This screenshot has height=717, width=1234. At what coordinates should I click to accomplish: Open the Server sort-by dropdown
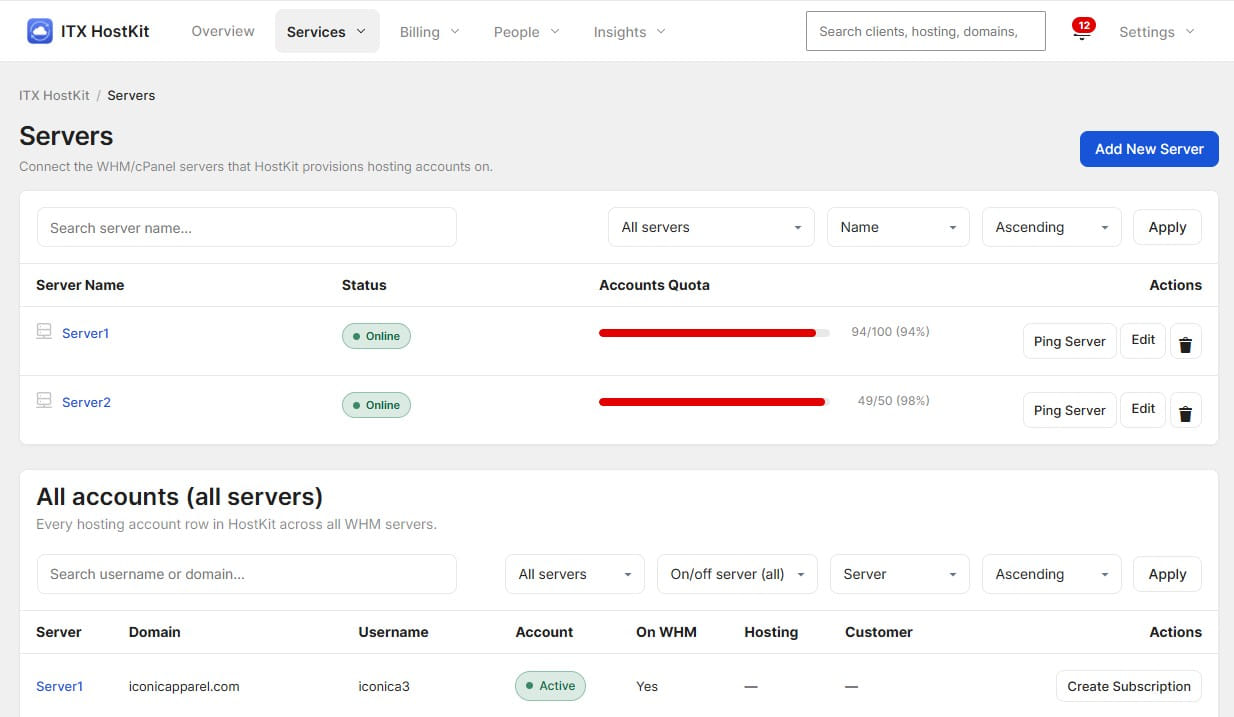[x=900, y=574]
